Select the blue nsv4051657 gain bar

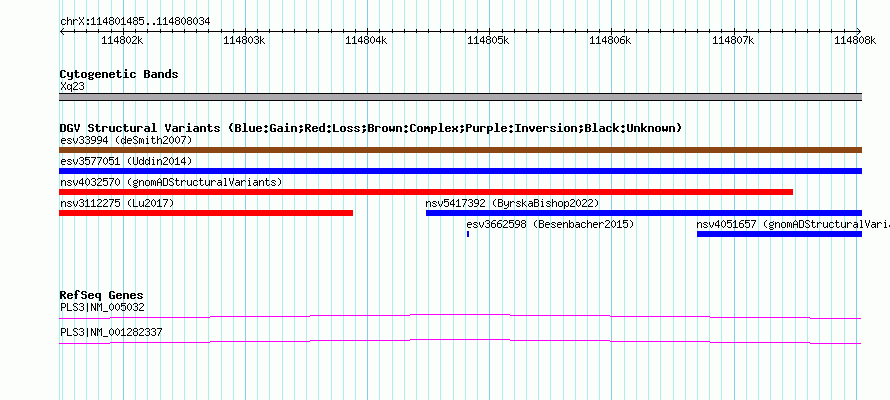[779, 234]
